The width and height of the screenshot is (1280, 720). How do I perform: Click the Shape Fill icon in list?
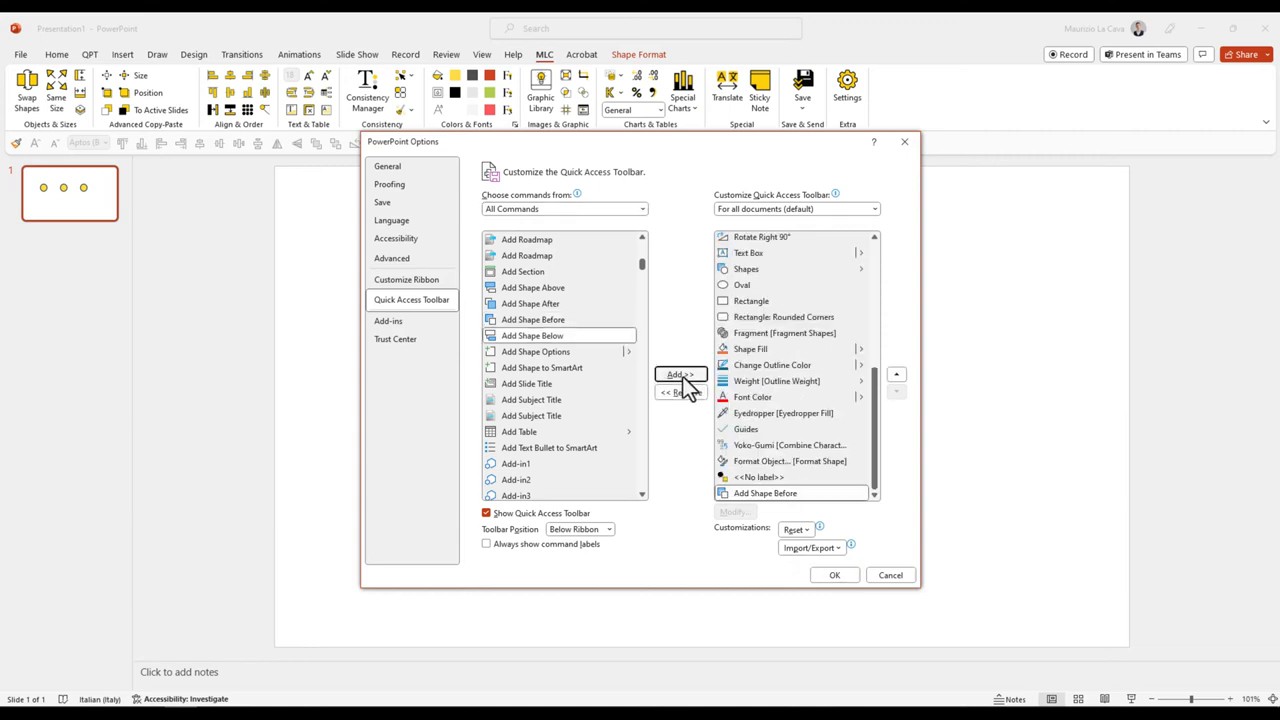click(x=723, y=349)
